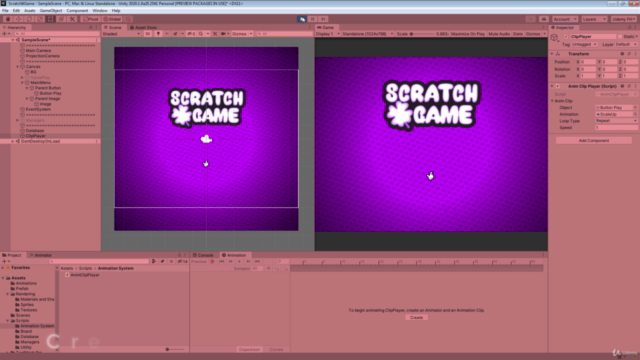Go to last keyframe in Animation window
This screenshot has width=640, height=360.
click(x=258, y=261)
